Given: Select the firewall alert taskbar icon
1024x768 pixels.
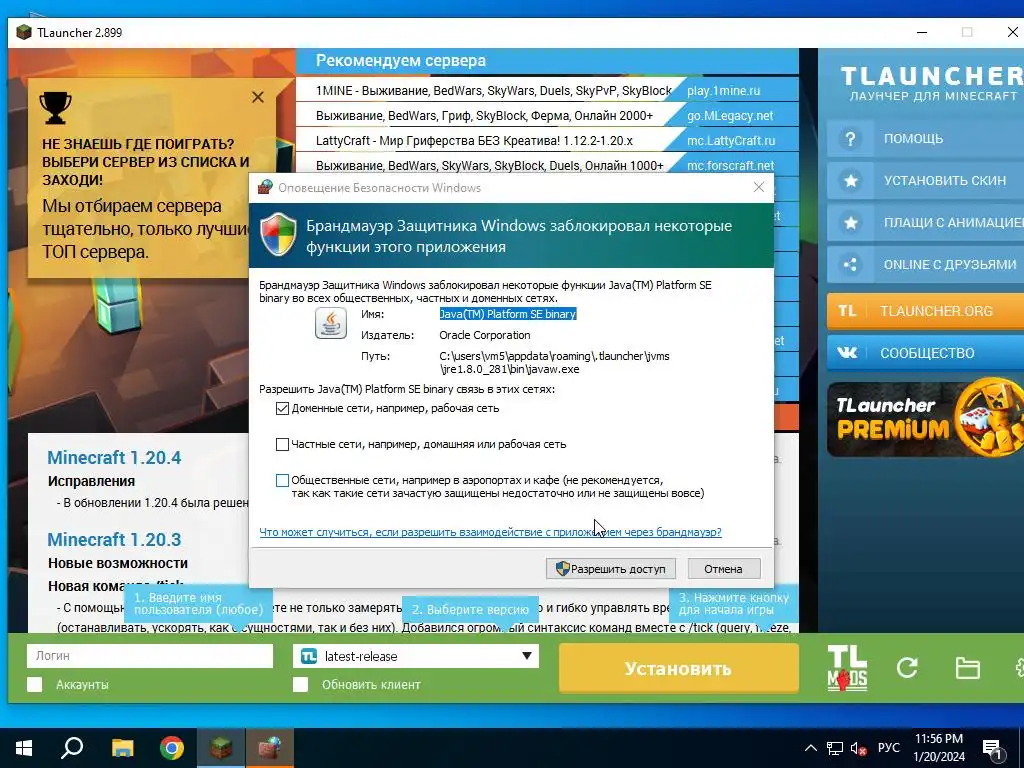Looking at the screenshot, I should [269, 748].
